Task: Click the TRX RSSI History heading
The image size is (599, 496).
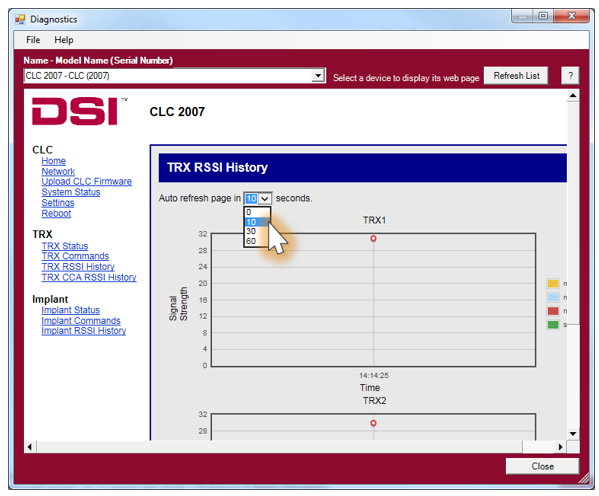Action: point(217,167)
